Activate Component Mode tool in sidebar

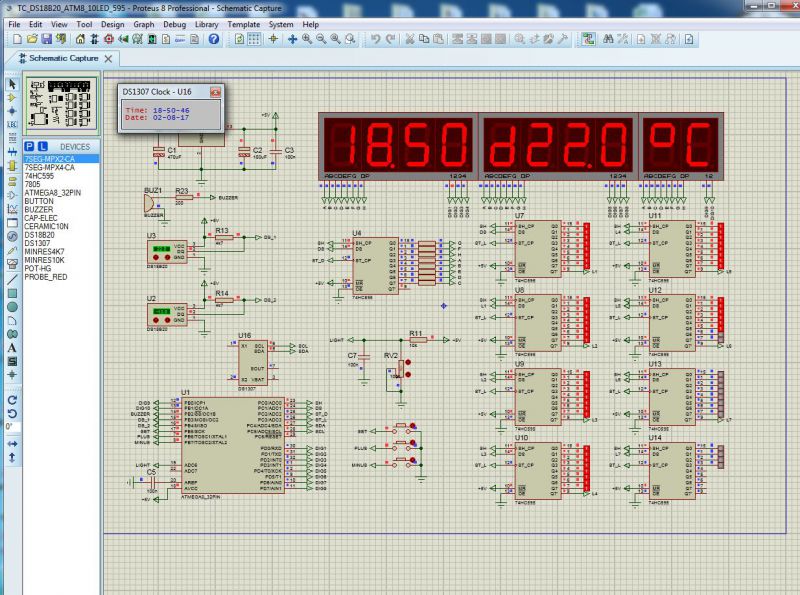click(12, 97)
